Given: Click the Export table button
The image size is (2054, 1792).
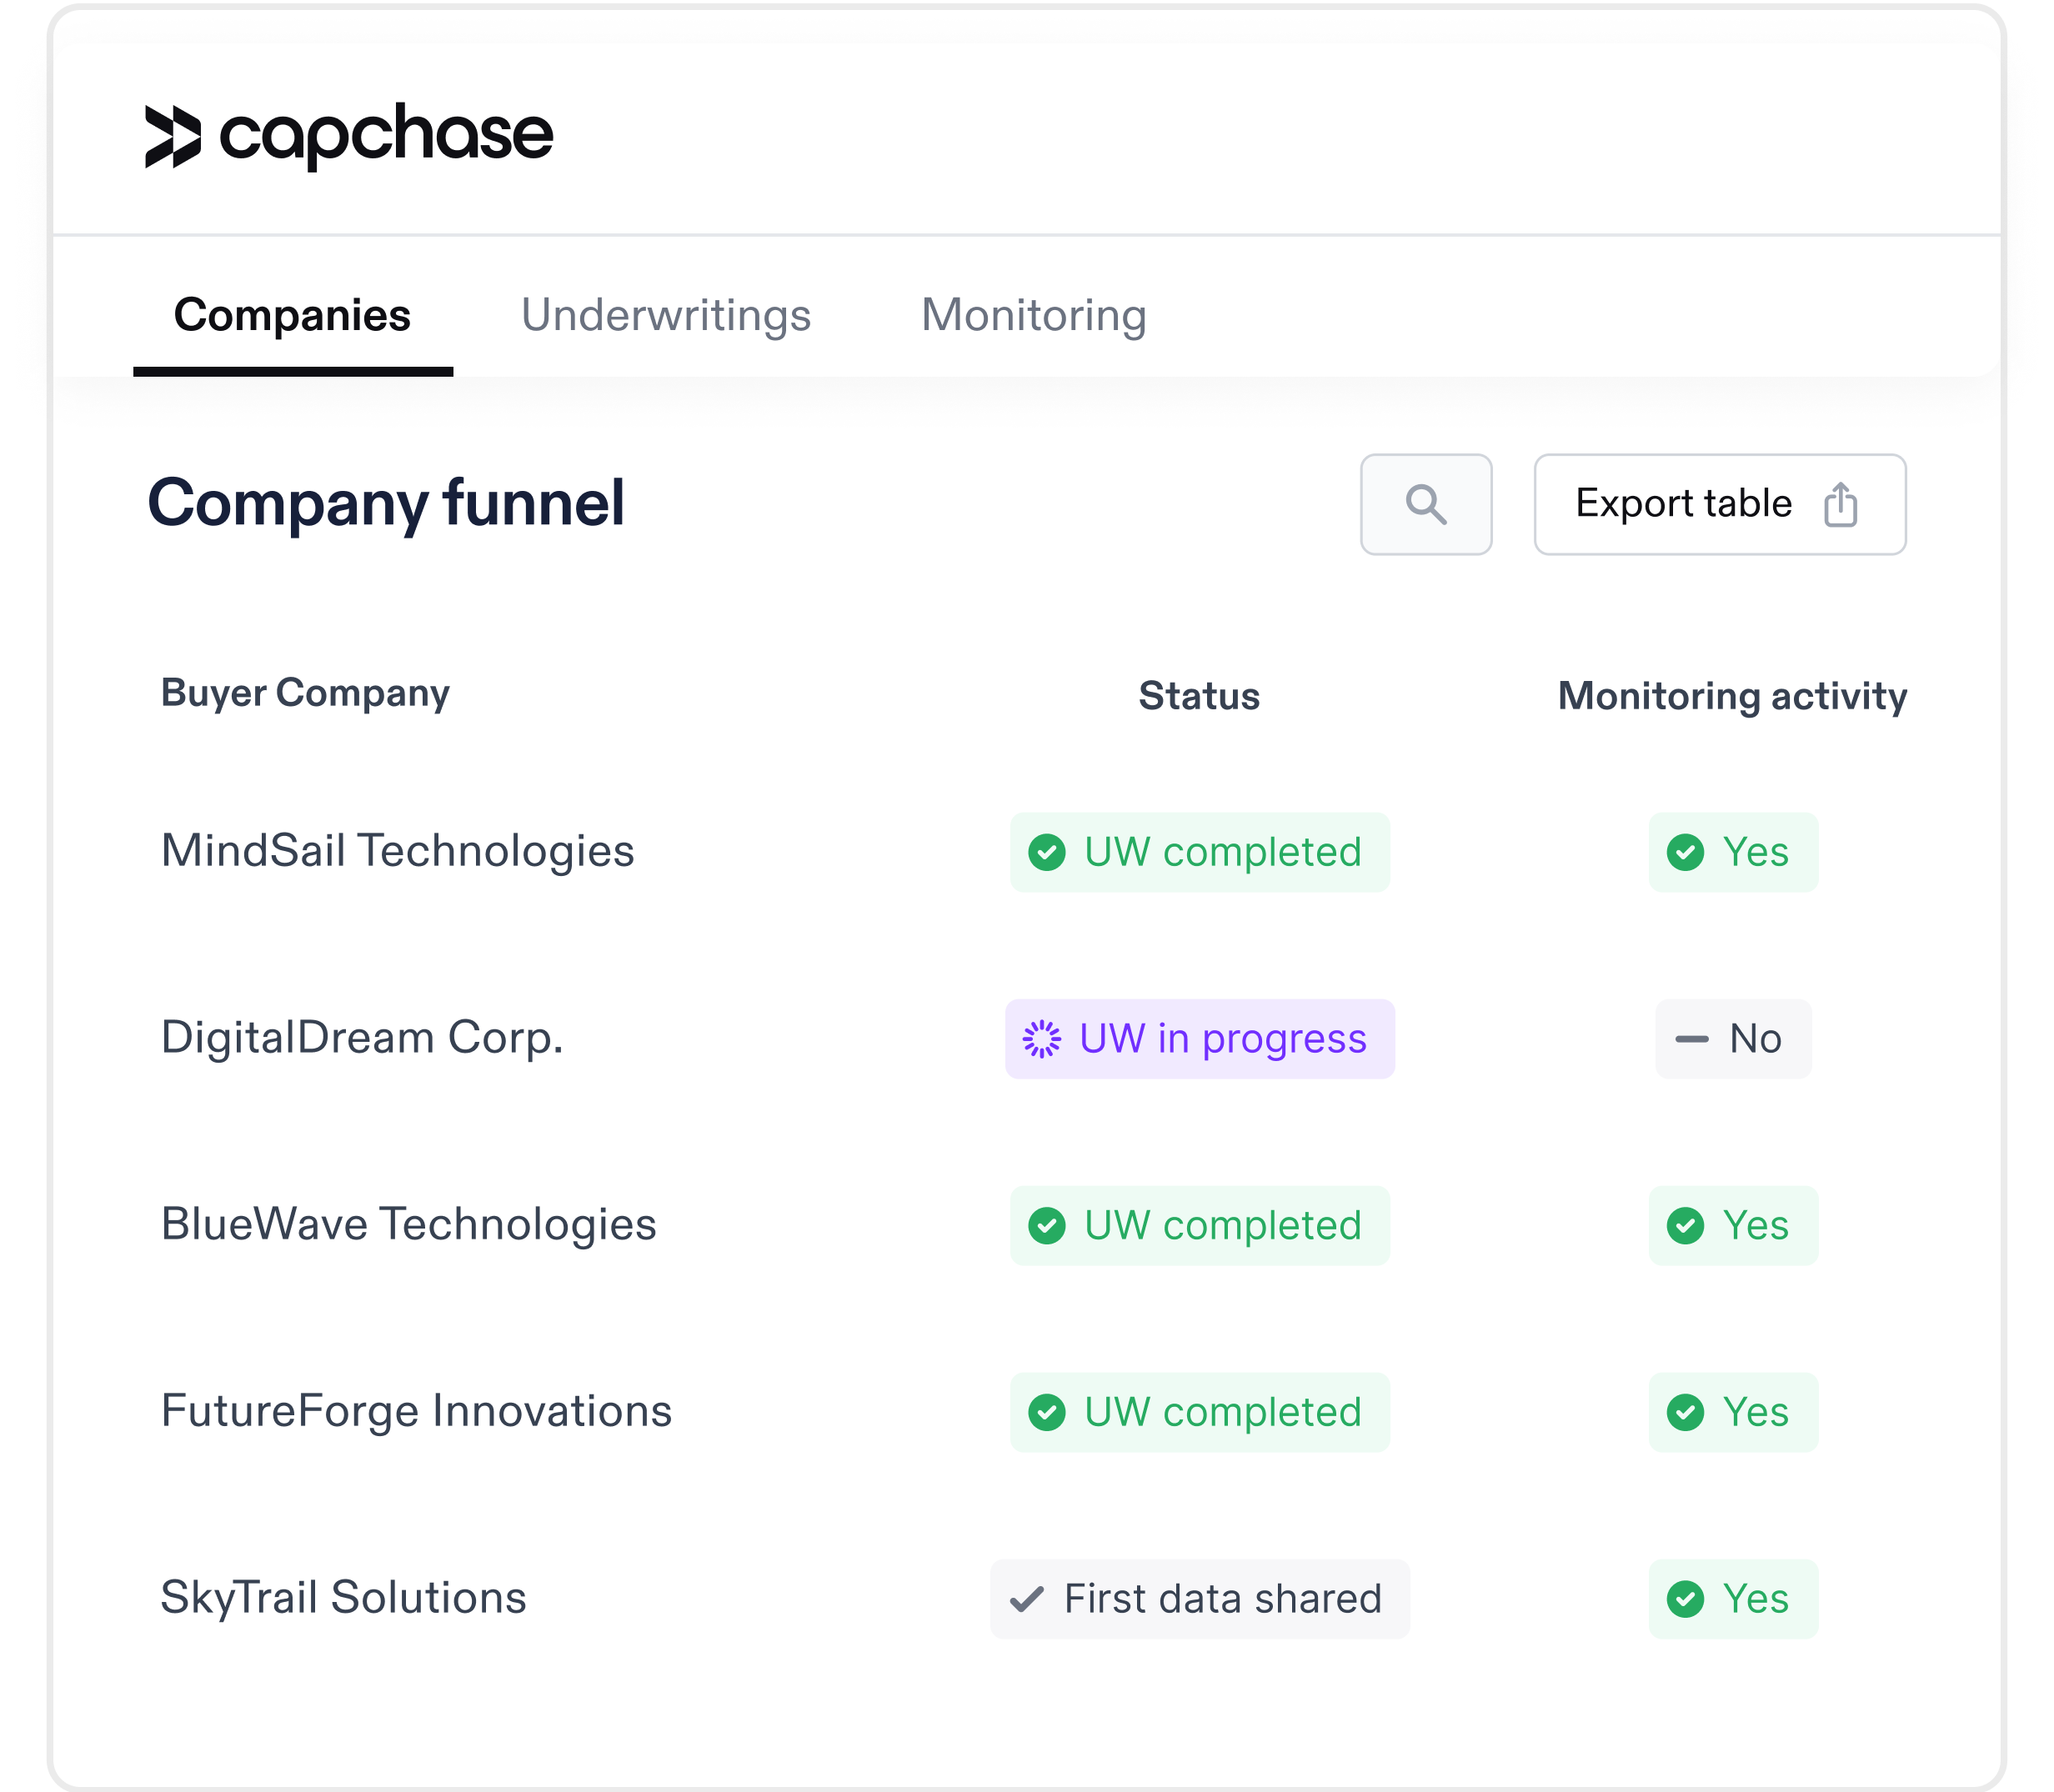Looking at the screenshot, I should pyautogui.click(x=1720, y=504).
